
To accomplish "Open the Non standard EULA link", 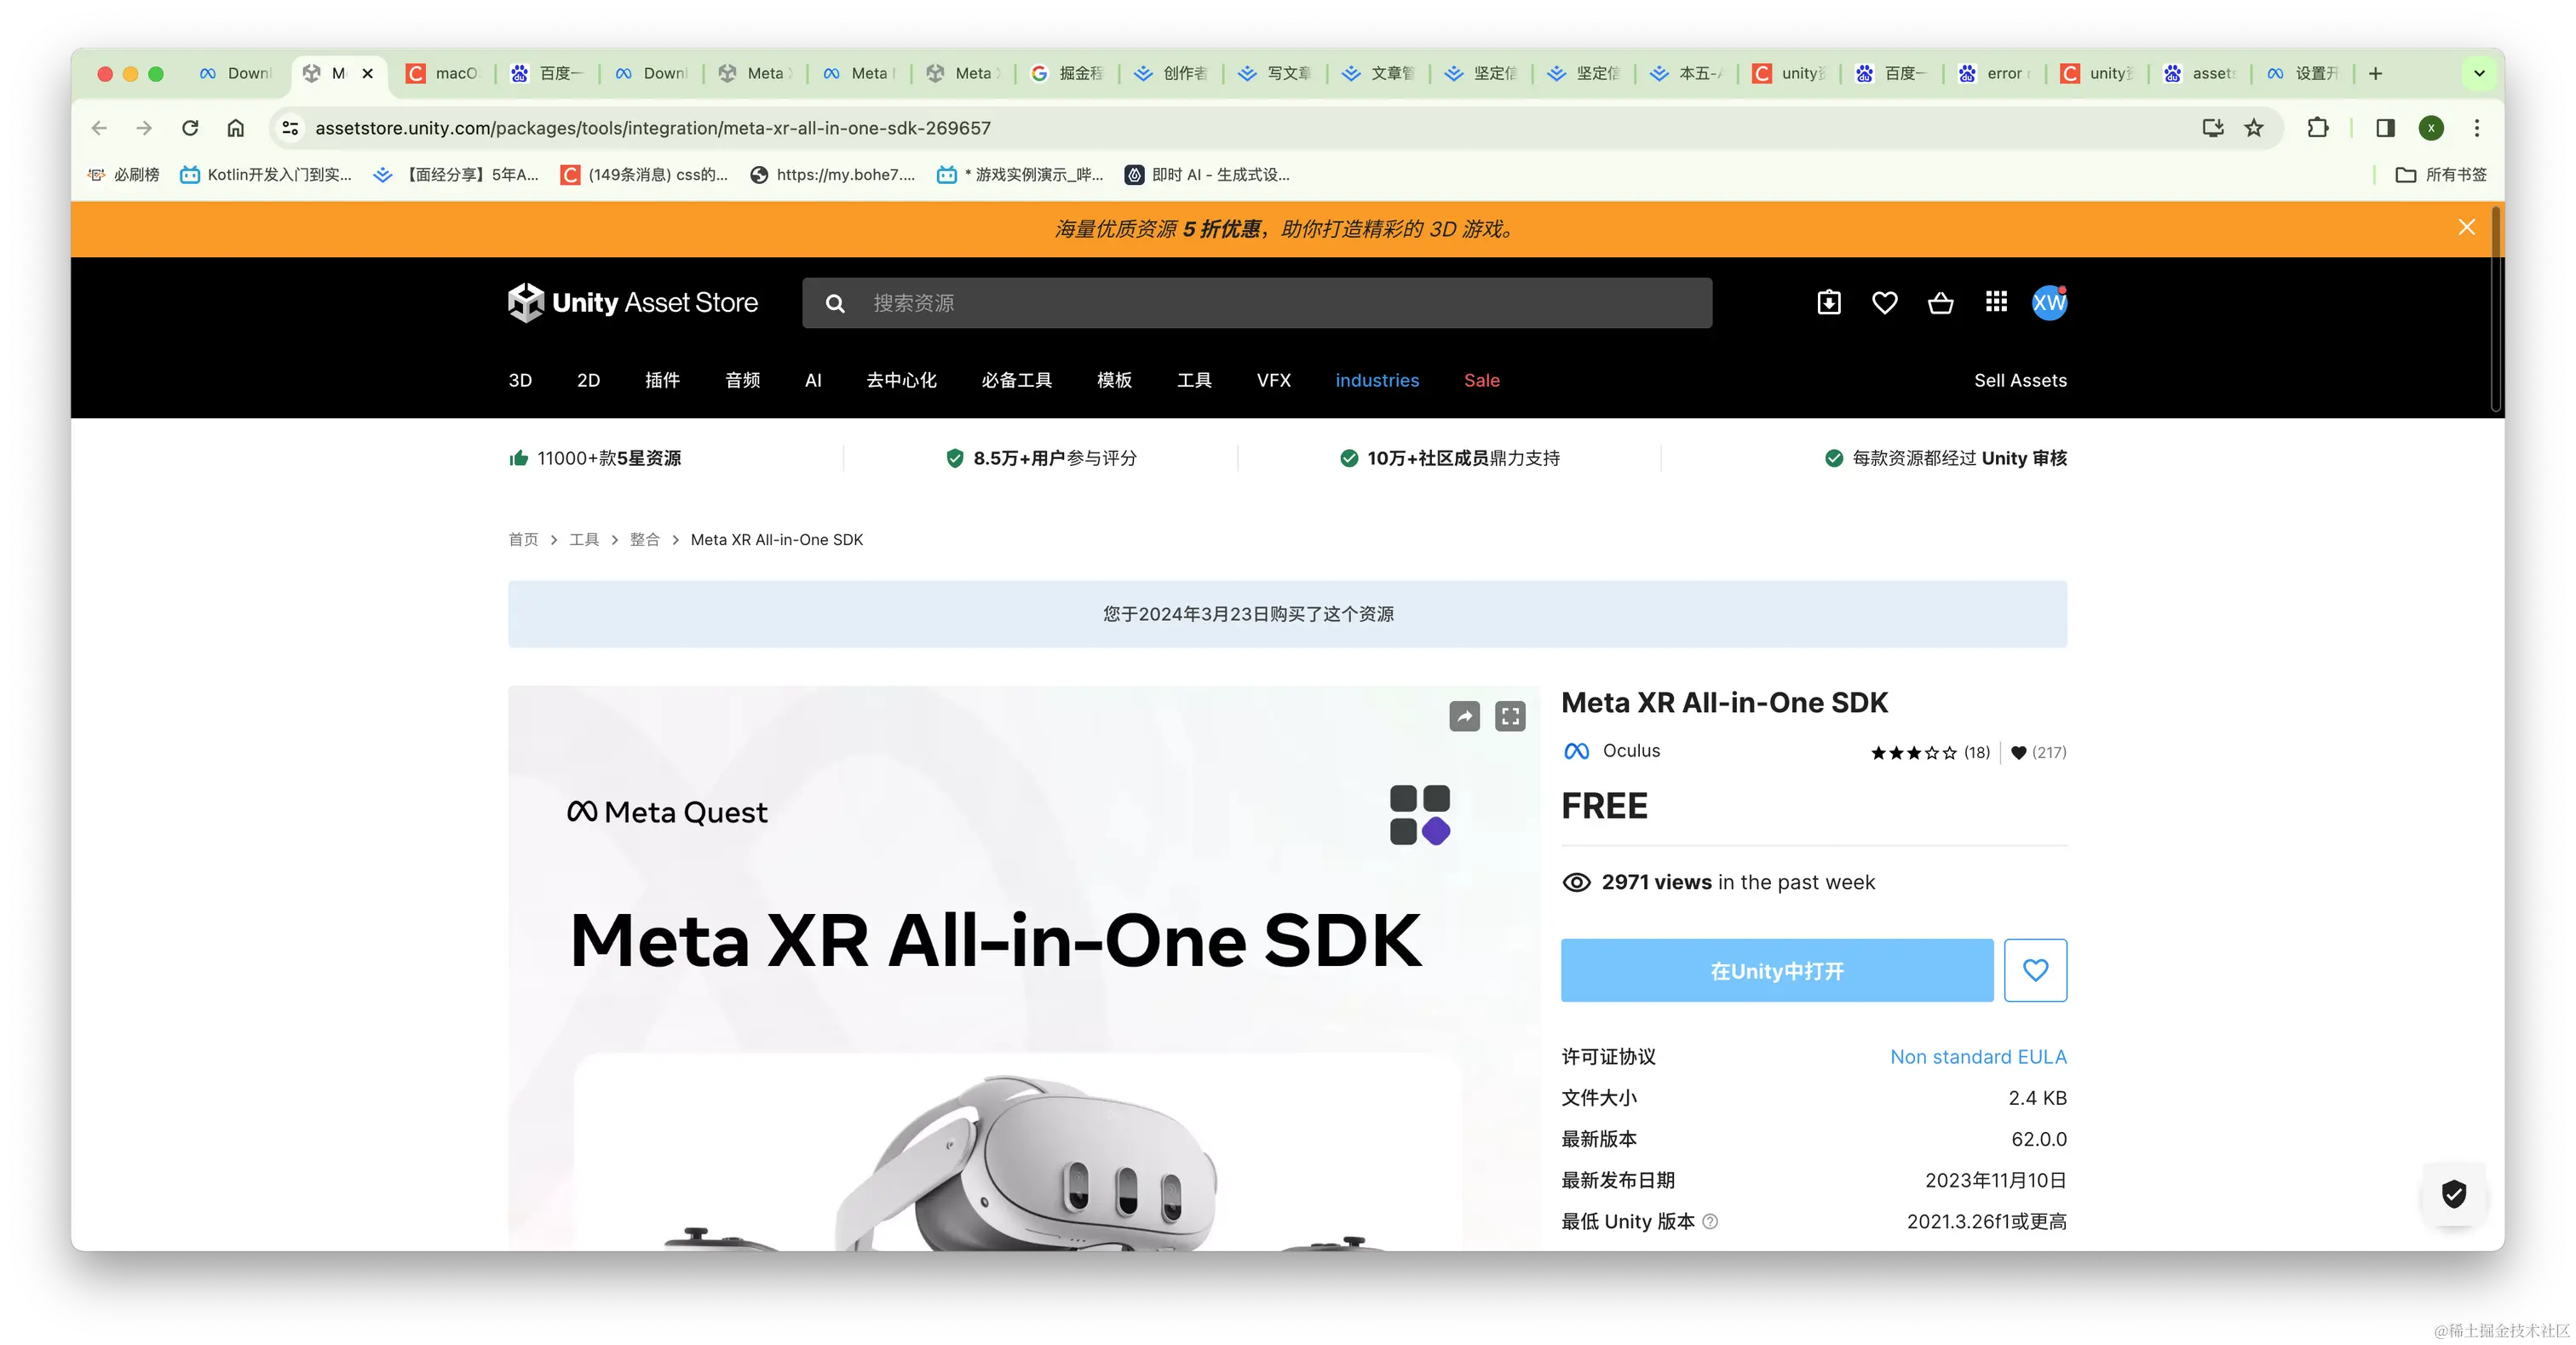I will 1977,1057.
